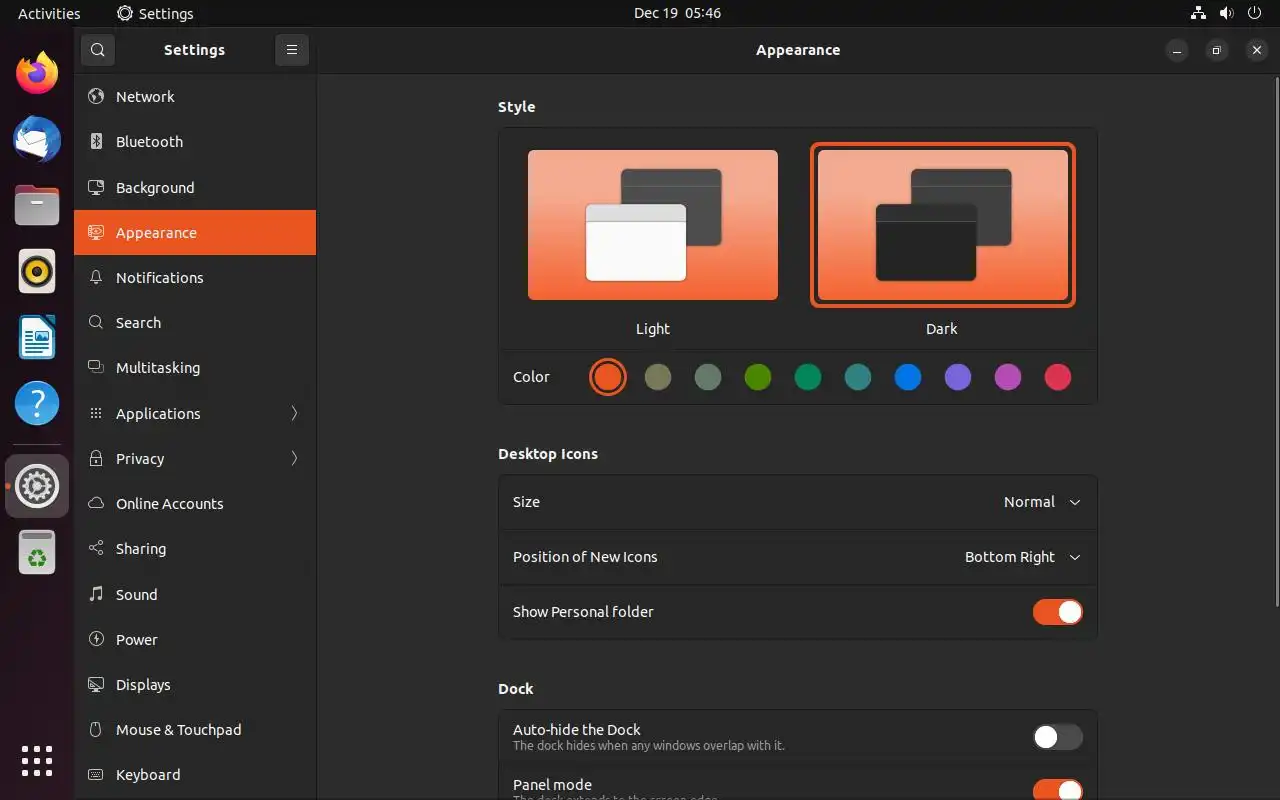Select the blue accent color
The width and height of the screenshot is (1280, 800).
(x=908, y=377)
